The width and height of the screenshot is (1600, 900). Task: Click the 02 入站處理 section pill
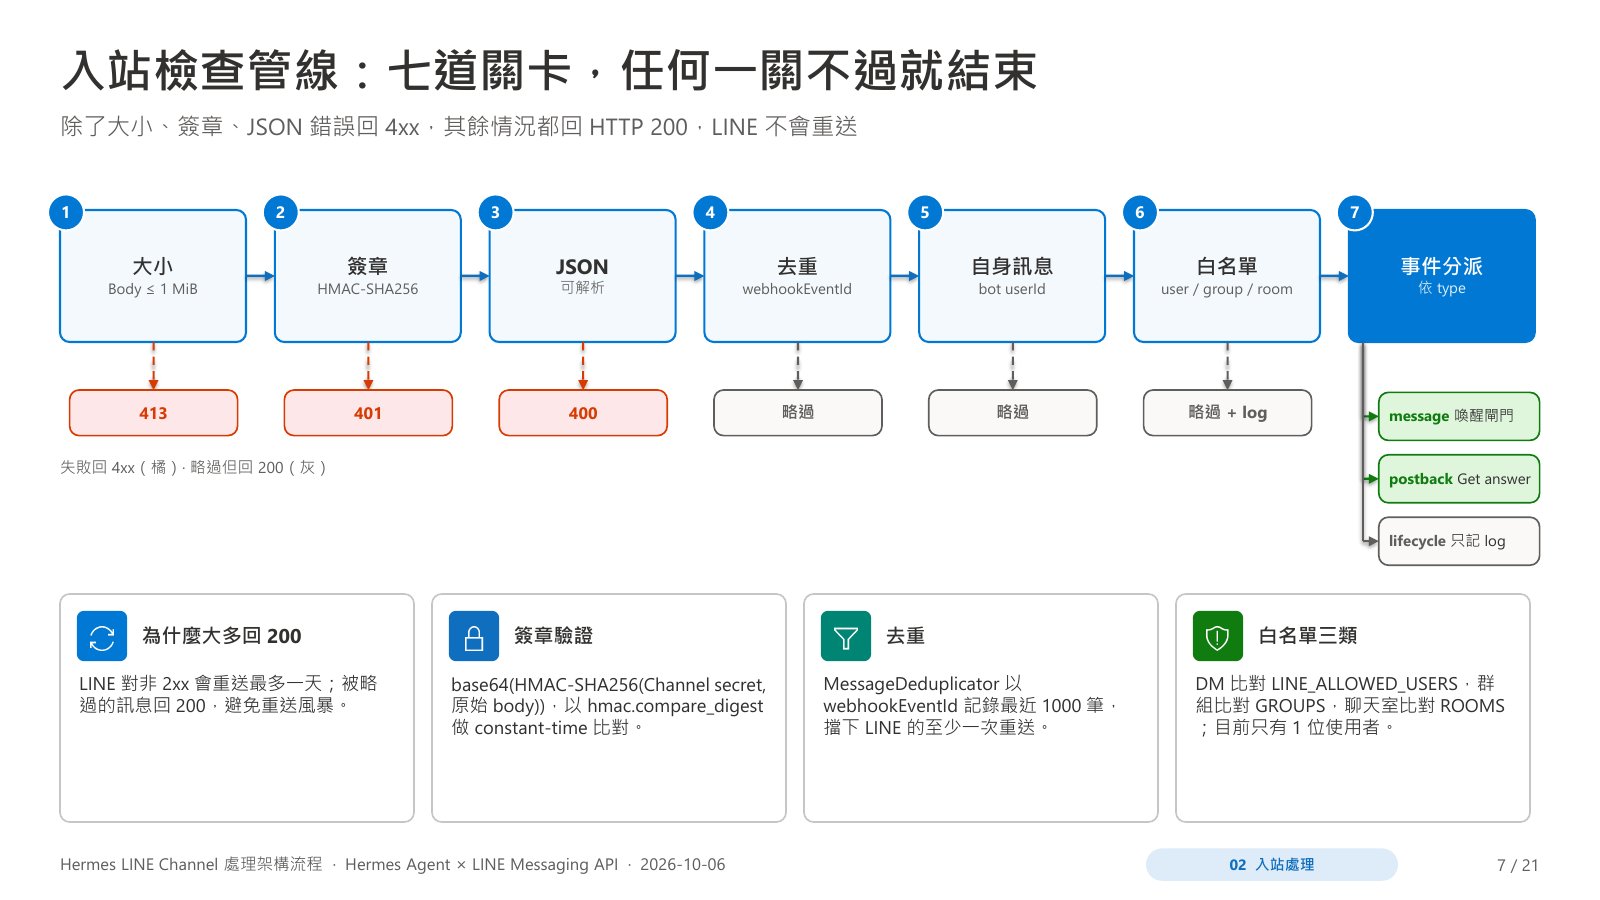tap(1272, 865)
